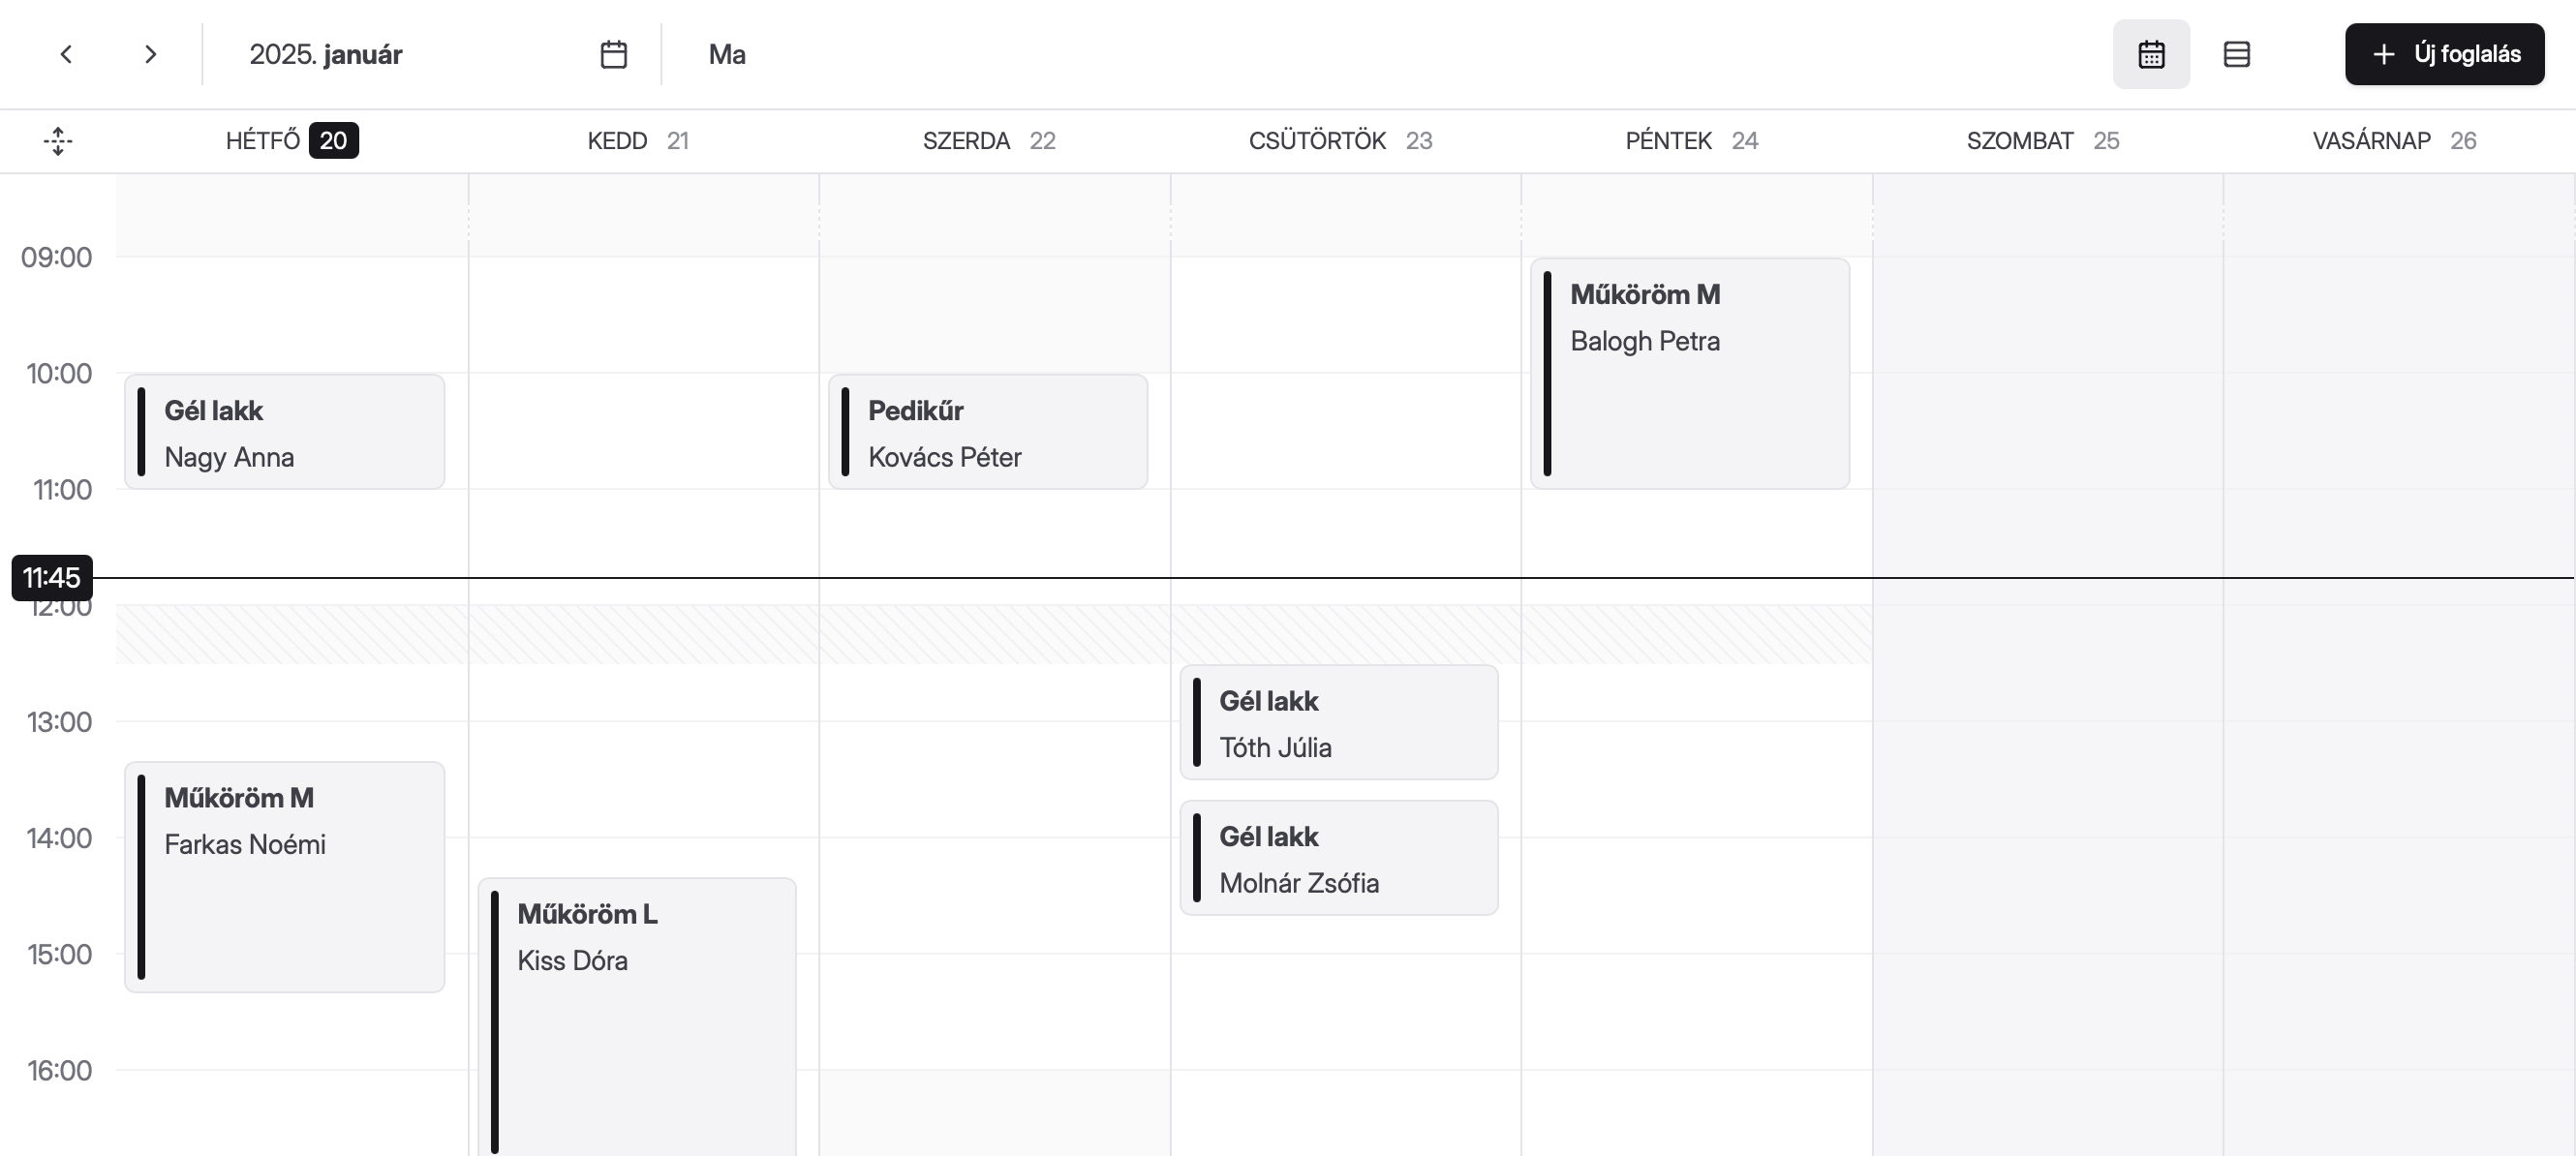2576x1156 pixels.
Task: Open the 2025. január month selector
Action: click(326, 54)
